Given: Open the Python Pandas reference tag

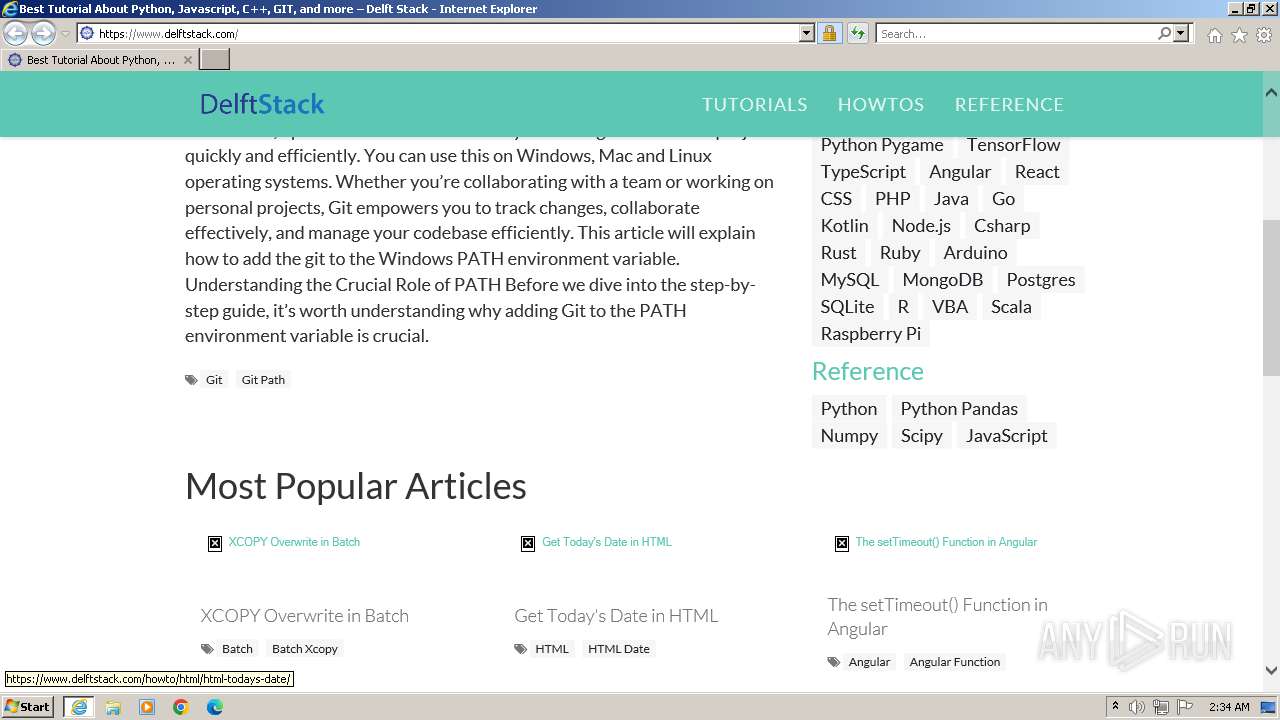Looking at the screenshot, I should 959,409.
